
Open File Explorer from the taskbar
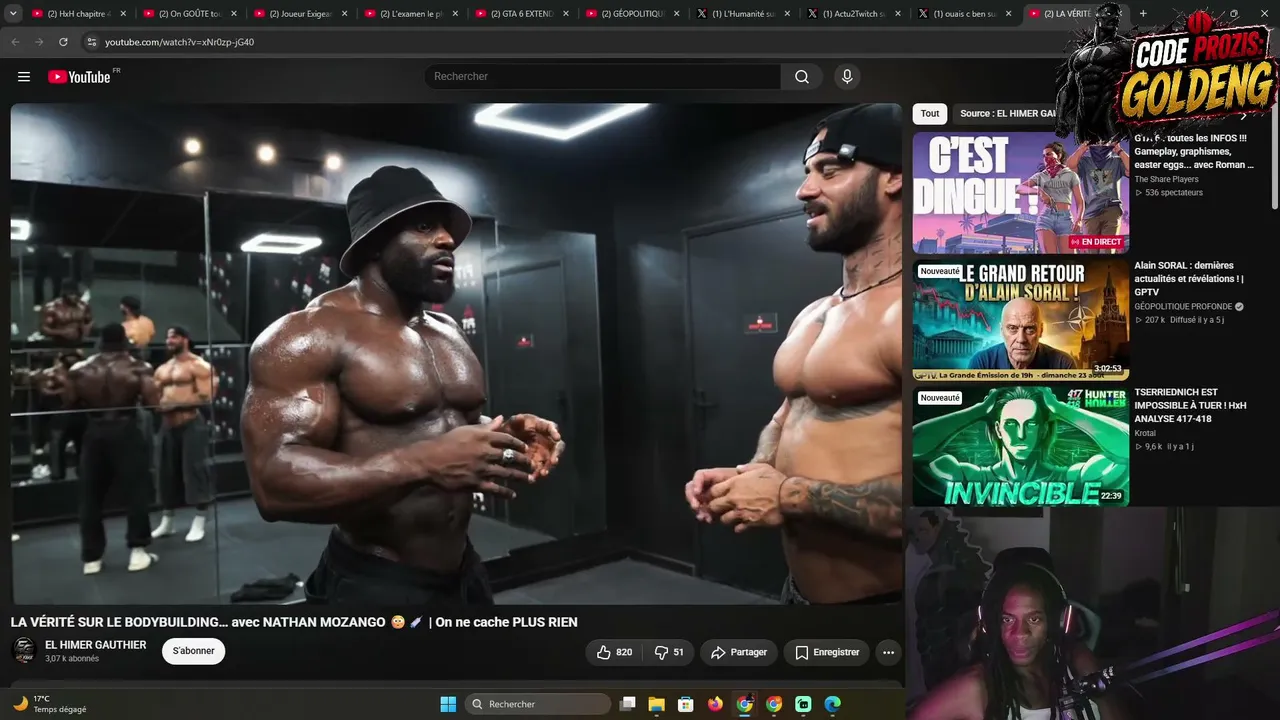click(657, 704)
